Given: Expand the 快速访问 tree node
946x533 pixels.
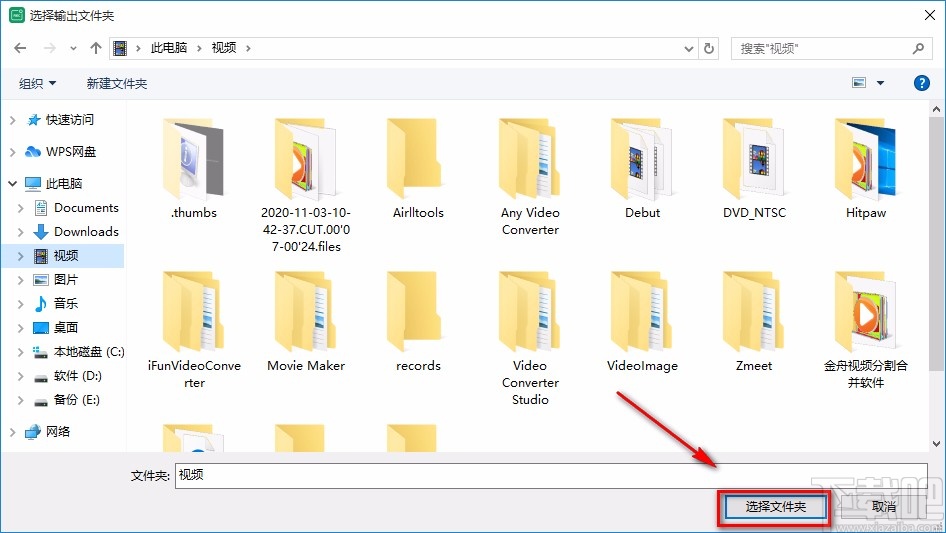Looking at the screenshot, I should (x=12, y=120).
